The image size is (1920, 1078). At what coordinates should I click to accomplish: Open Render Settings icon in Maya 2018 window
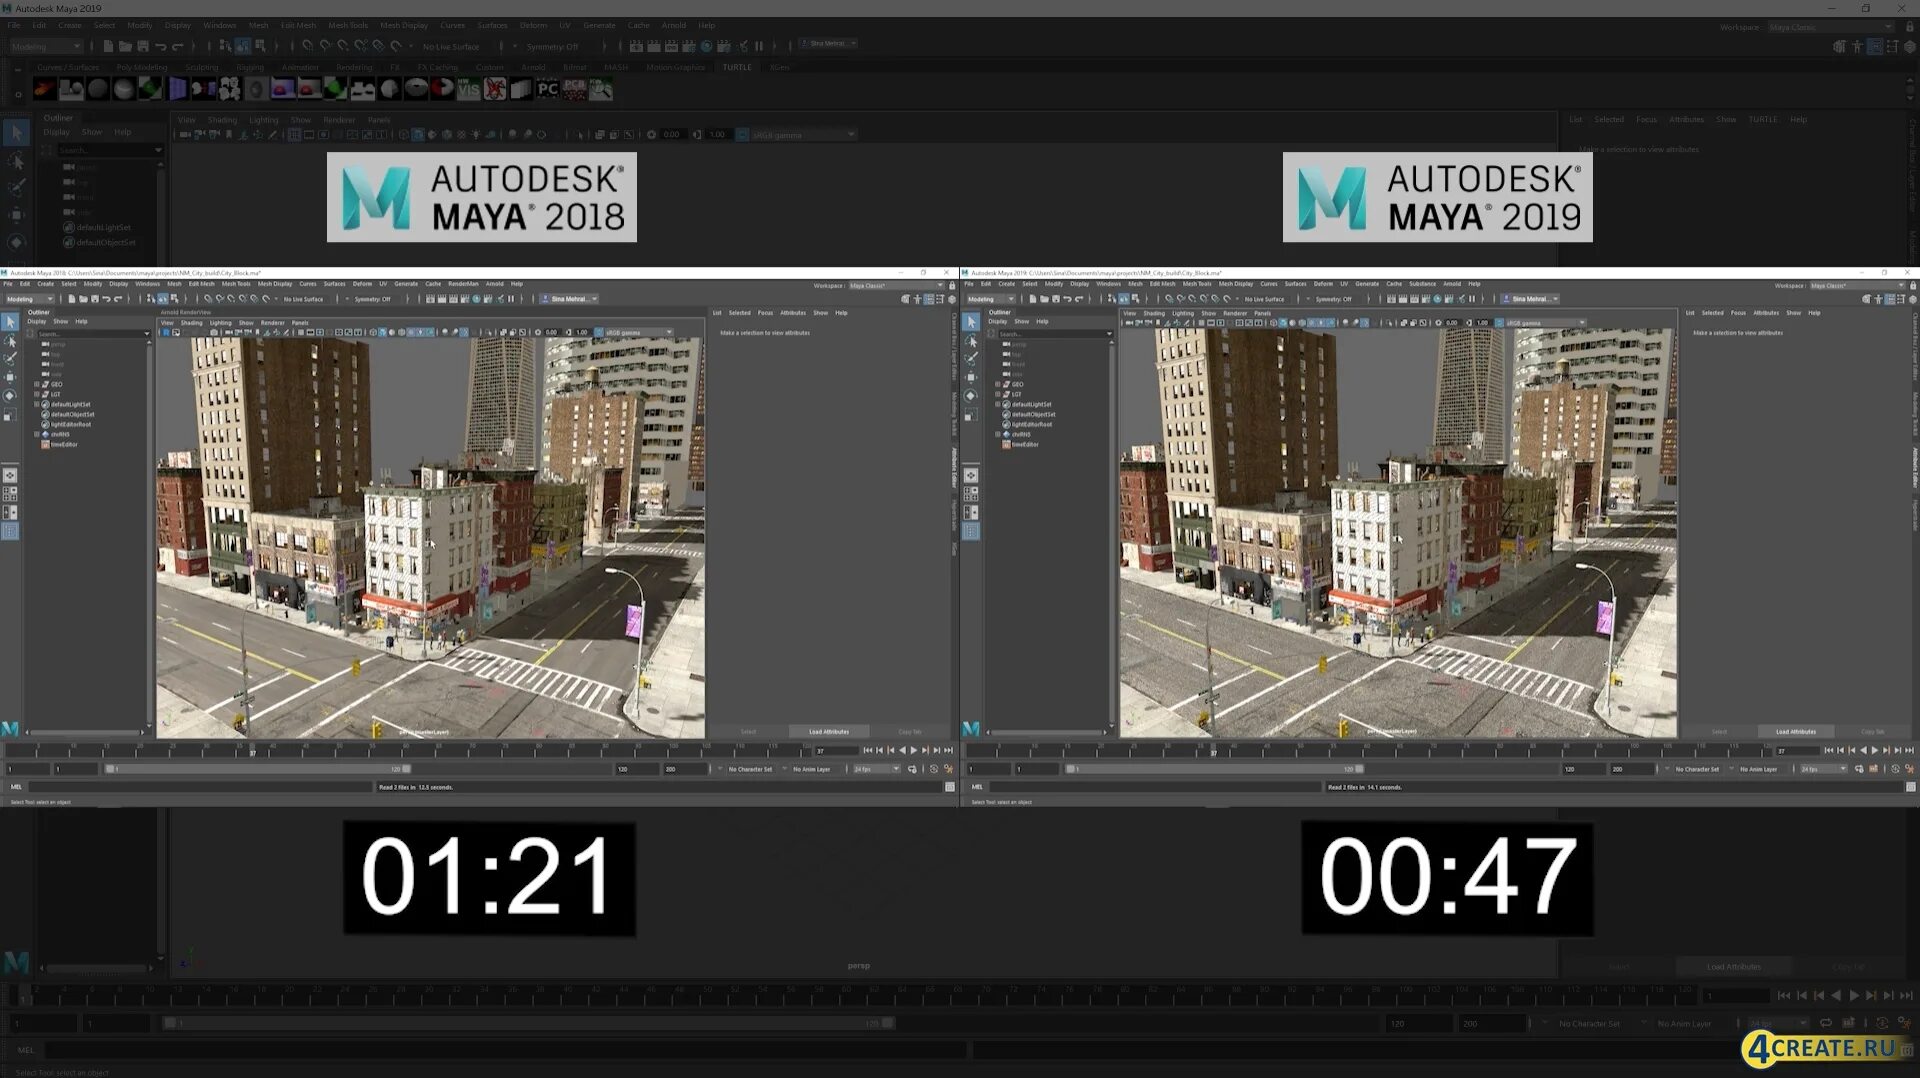tap(465, 299)
